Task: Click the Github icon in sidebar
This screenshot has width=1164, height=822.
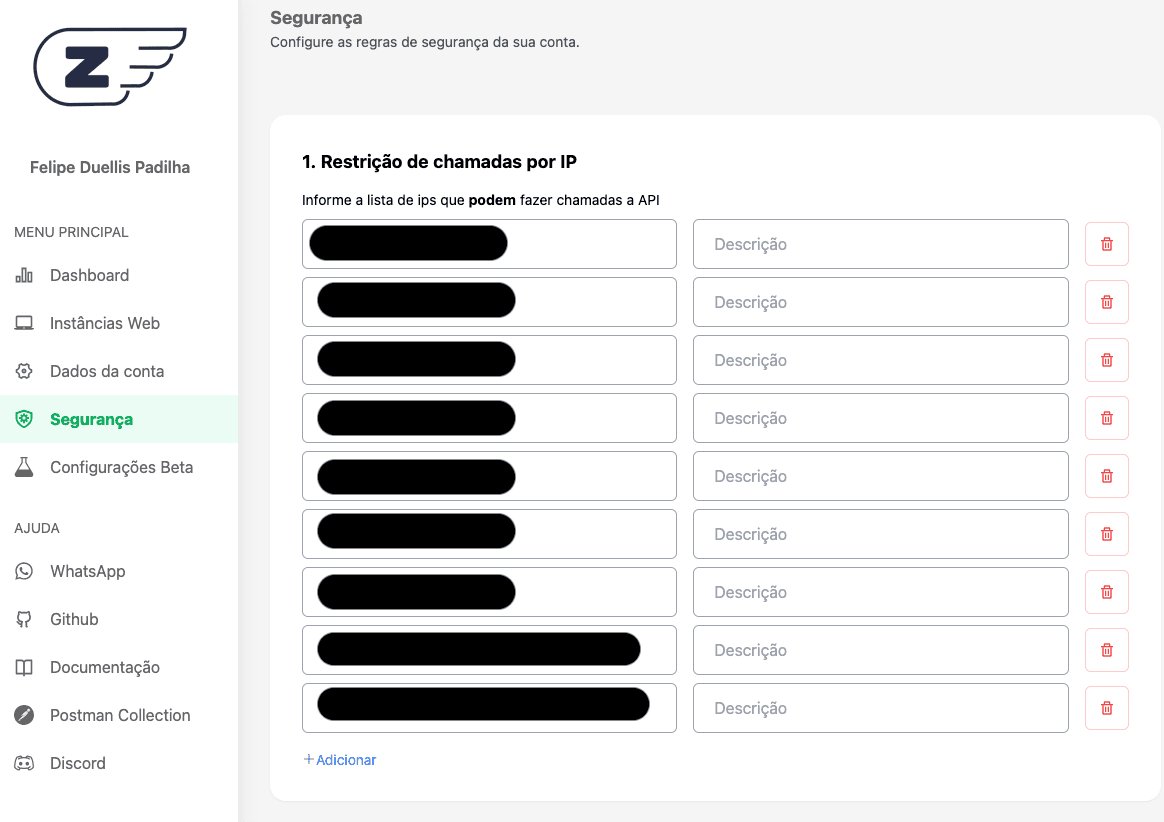Action: 24,619
